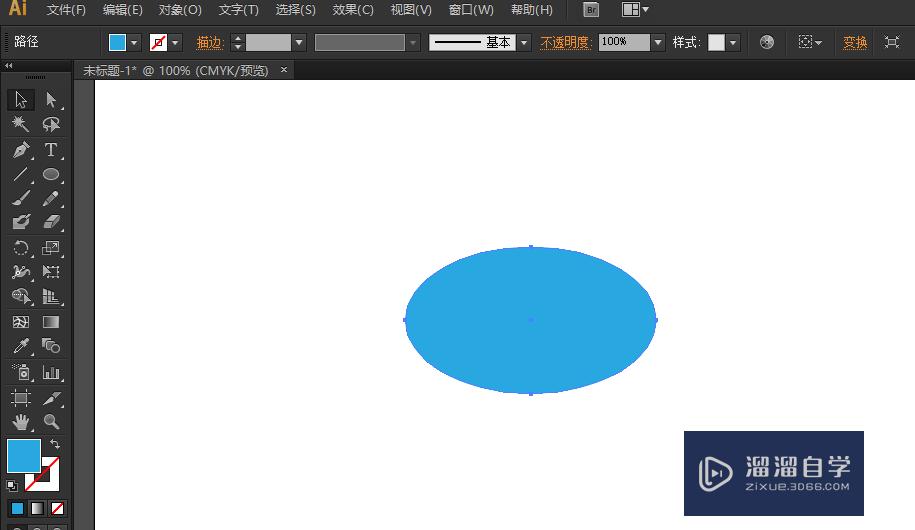This screenshot has width=915, height=530.
Task: Open the 对象(O) menu
Action: pos(180,10)
